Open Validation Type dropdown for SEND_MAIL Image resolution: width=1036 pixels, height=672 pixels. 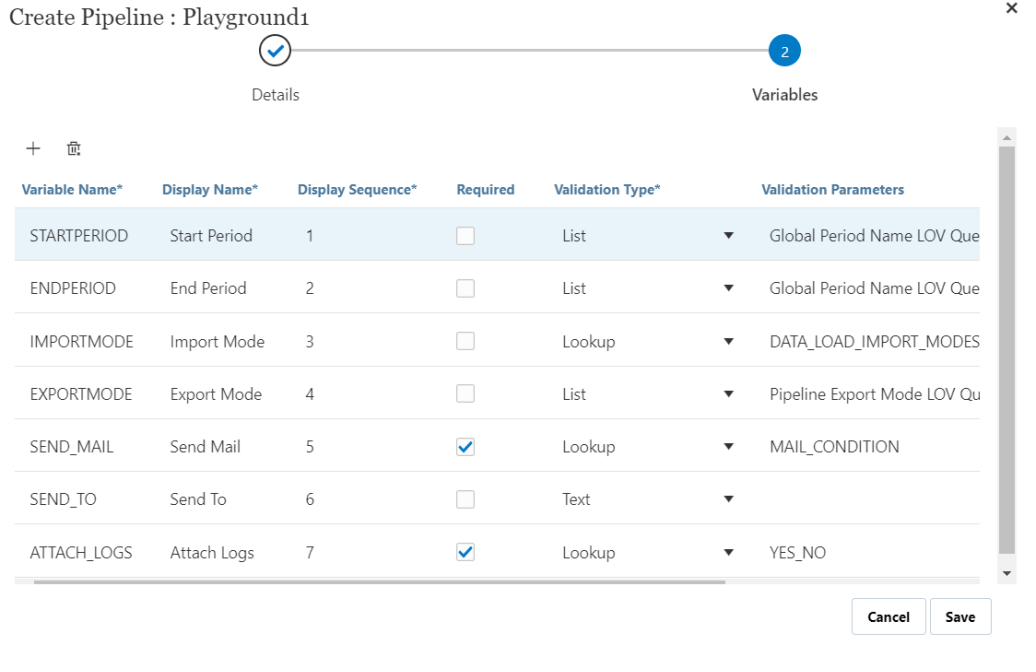click(728, 447)
